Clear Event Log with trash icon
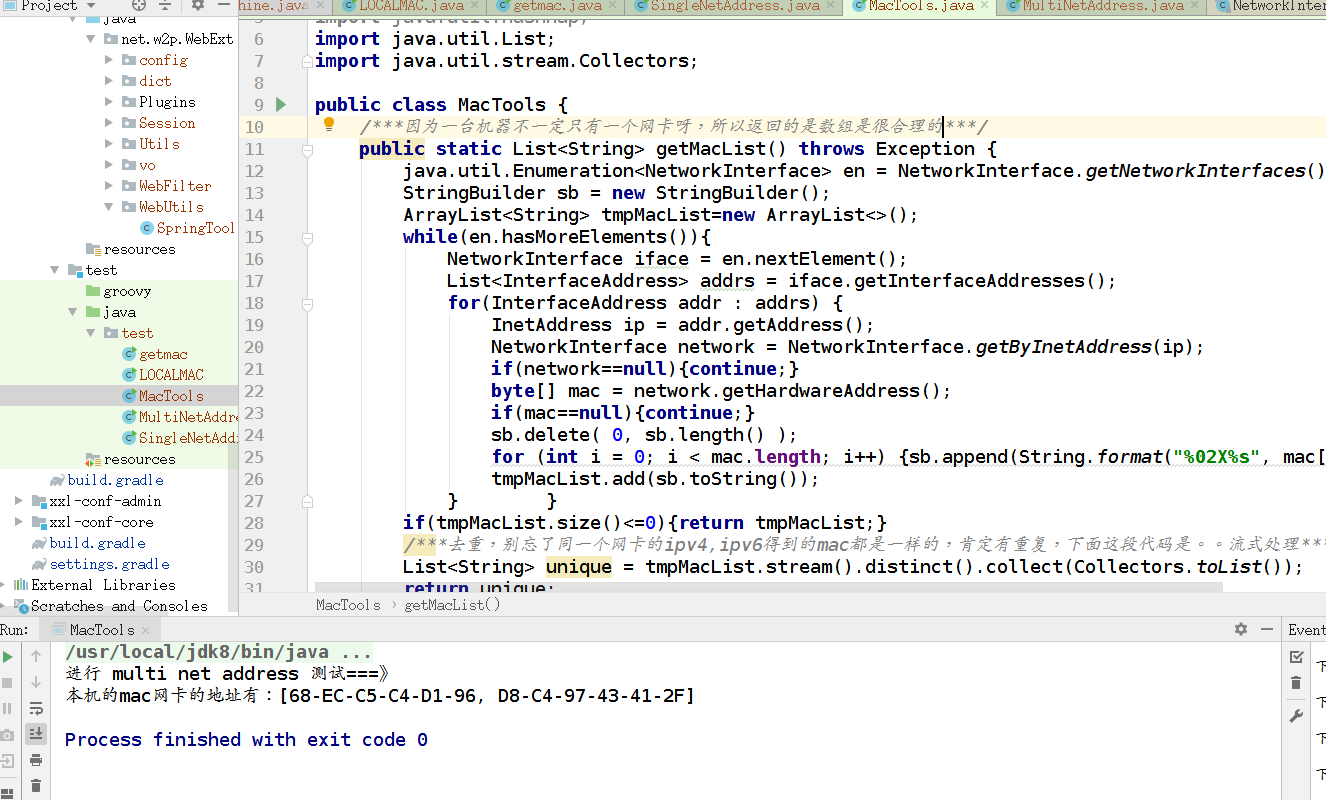1326x800 pixels. pyautogui.click(x=1296, y=683)
